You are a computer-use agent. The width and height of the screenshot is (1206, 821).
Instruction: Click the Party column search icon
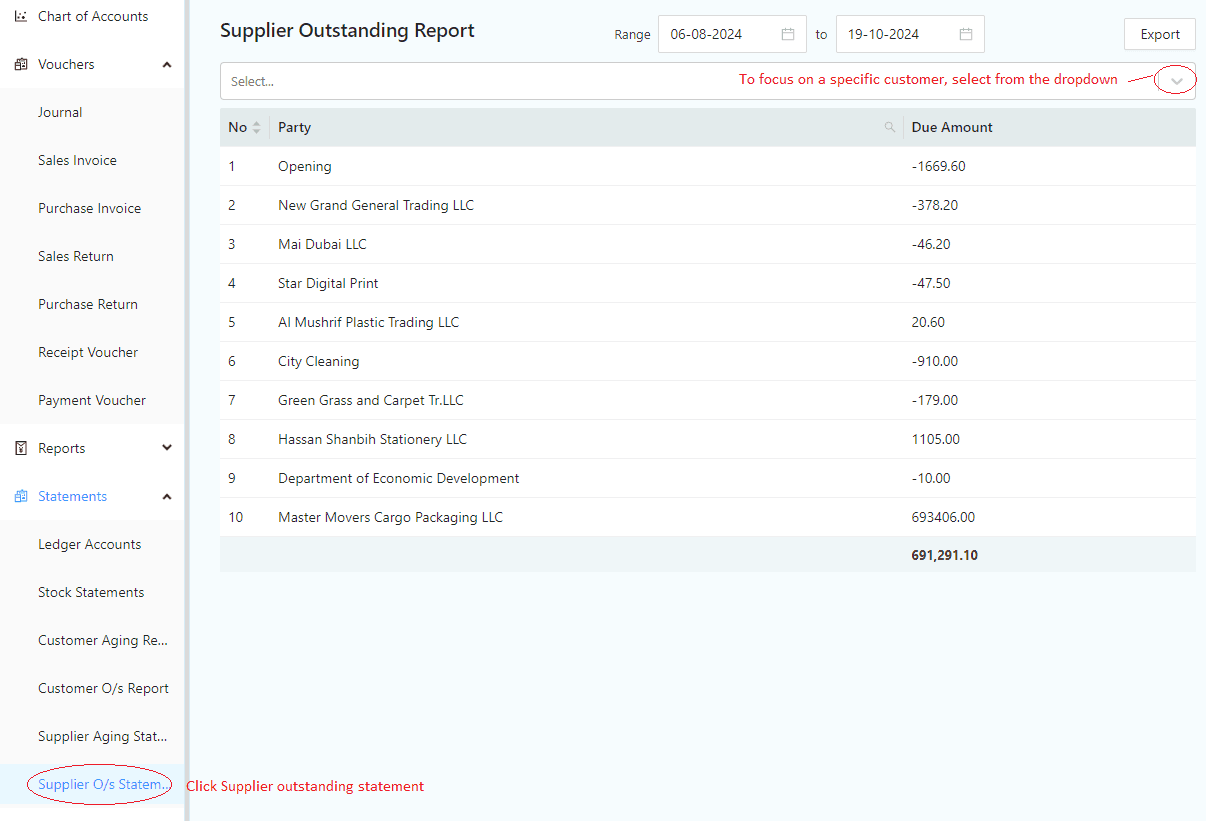click(890, 127)
